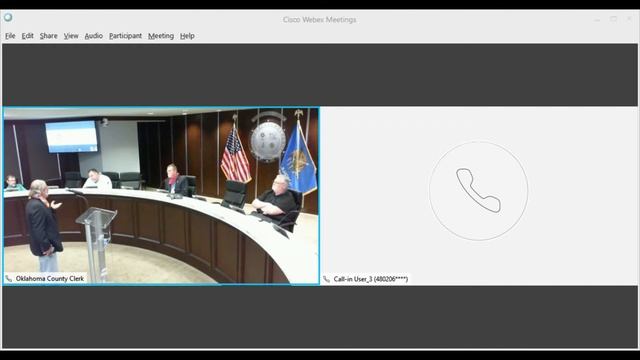Click phone icon beside Call-in User_3 label
640x360 pixels.
tap(326, 279)
